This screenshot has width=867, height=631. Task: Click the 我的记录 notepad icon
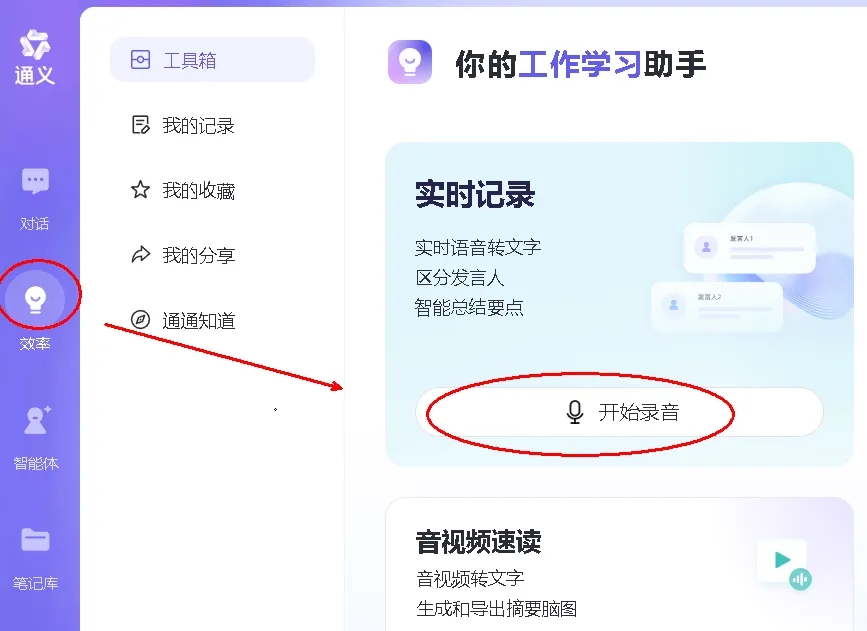click(140, 125)
